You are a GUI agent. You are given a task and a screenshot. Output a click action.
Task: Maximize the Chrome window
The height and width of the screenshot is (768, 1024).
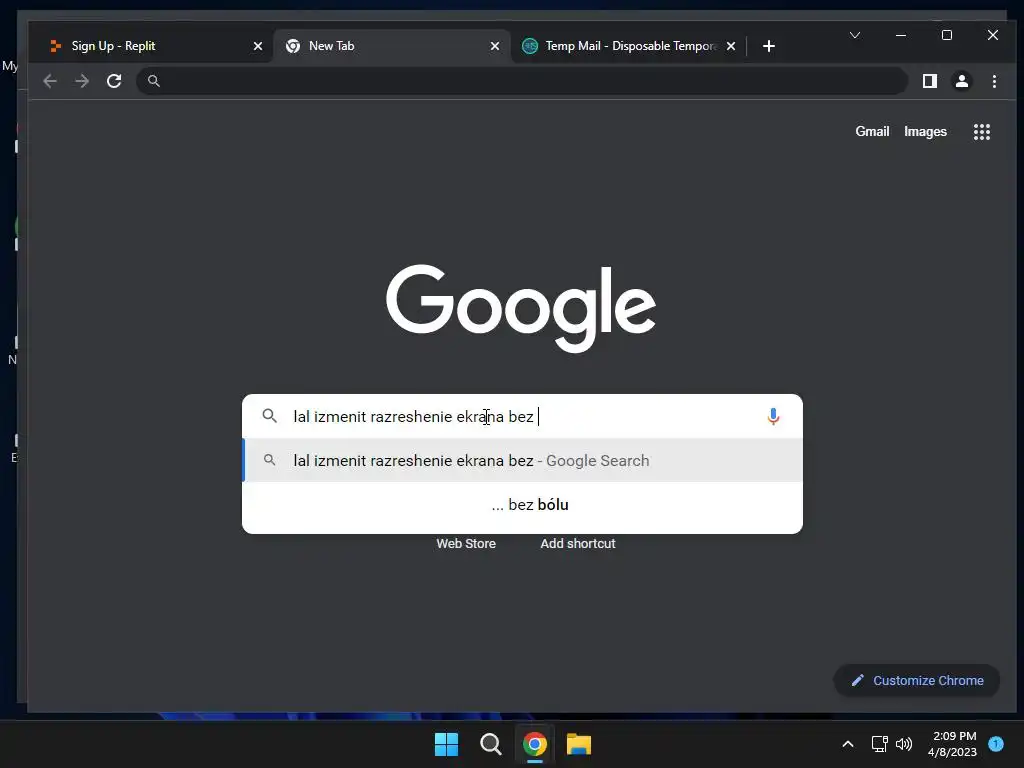(946, 35)
